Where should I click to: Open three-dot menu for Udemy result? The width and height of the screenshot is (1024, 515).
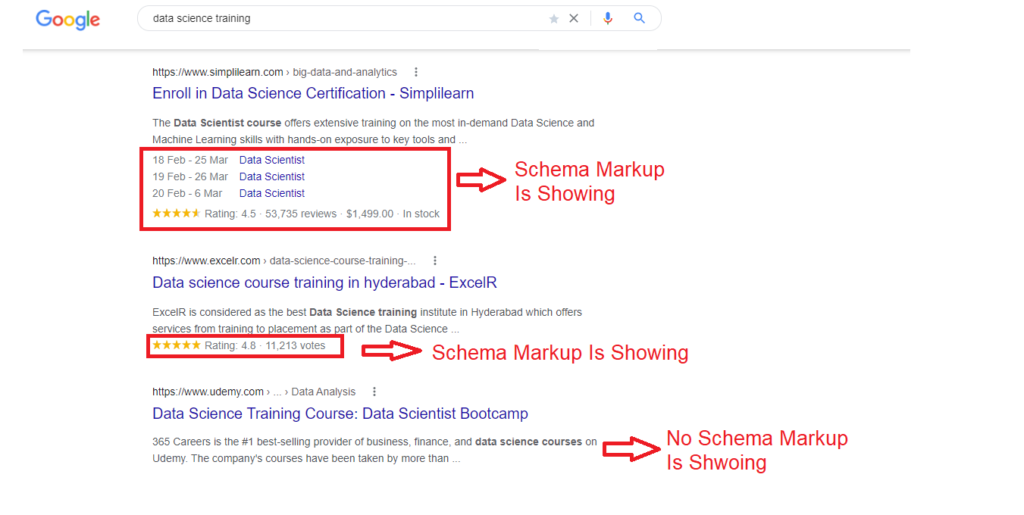(374, 392)
